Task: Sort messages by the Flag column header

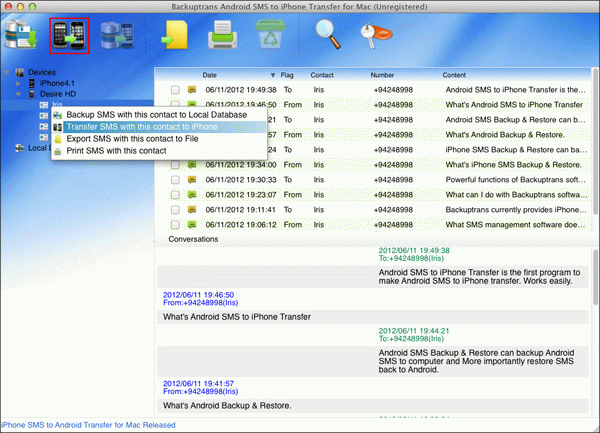Action: pos(287,75)
